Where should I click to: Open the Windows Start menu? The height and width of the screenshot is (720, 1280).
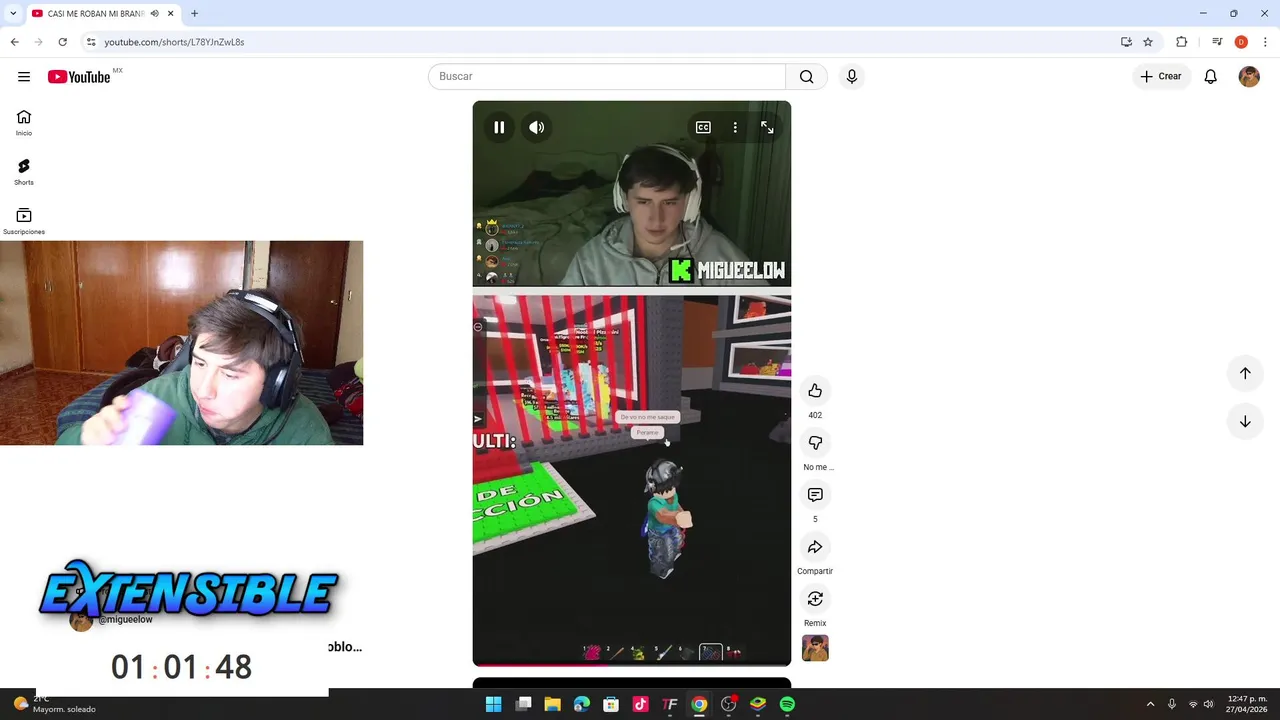[493, 704]
